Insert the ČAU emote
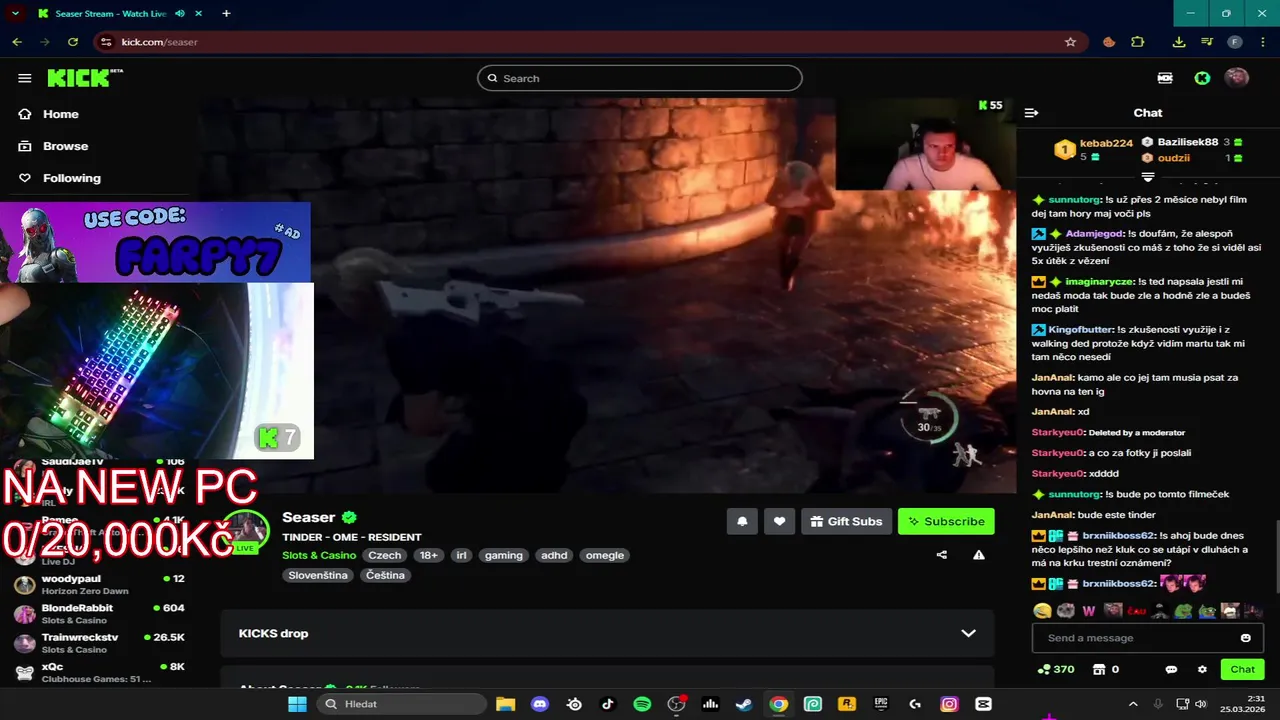 pyautogui.click(x=1136, y=611)
